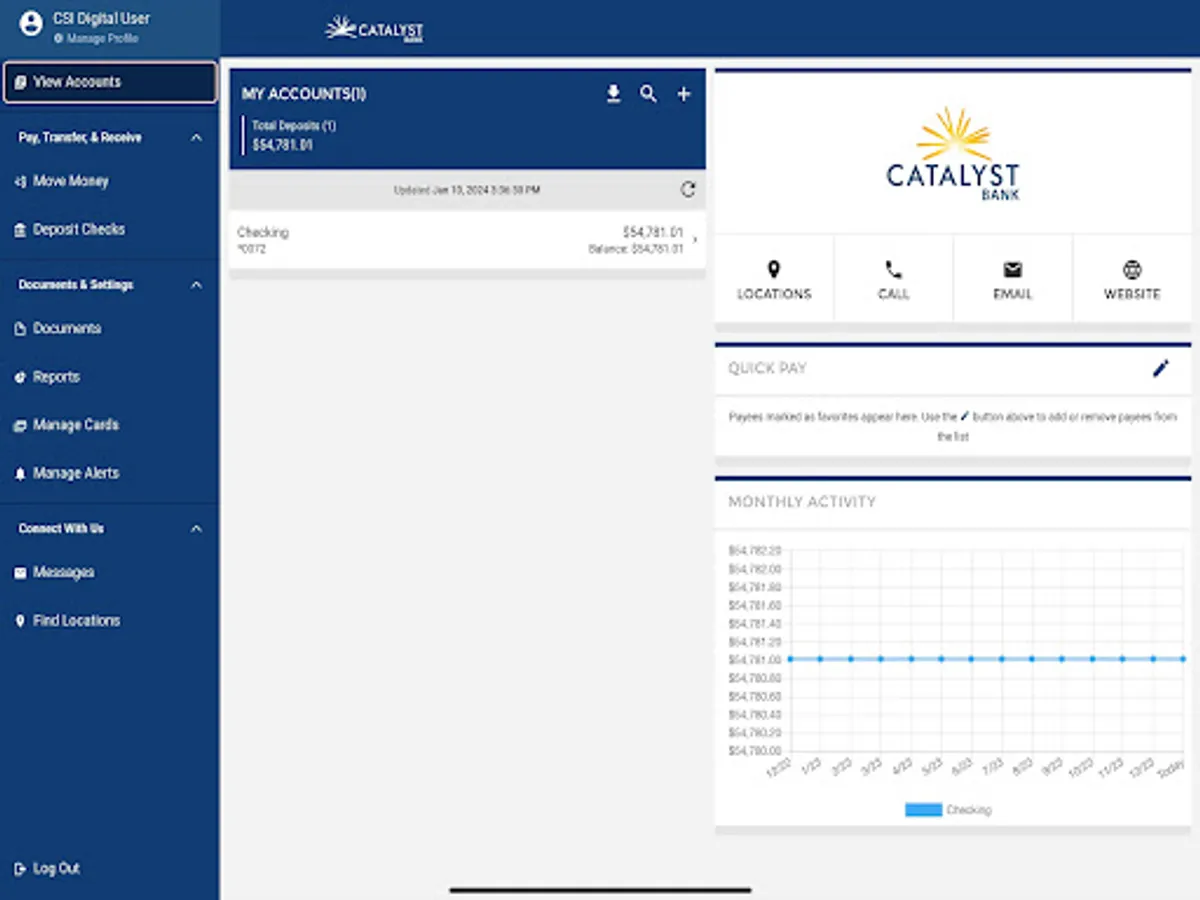Expand the Checking account details chevron

(696, 240)
